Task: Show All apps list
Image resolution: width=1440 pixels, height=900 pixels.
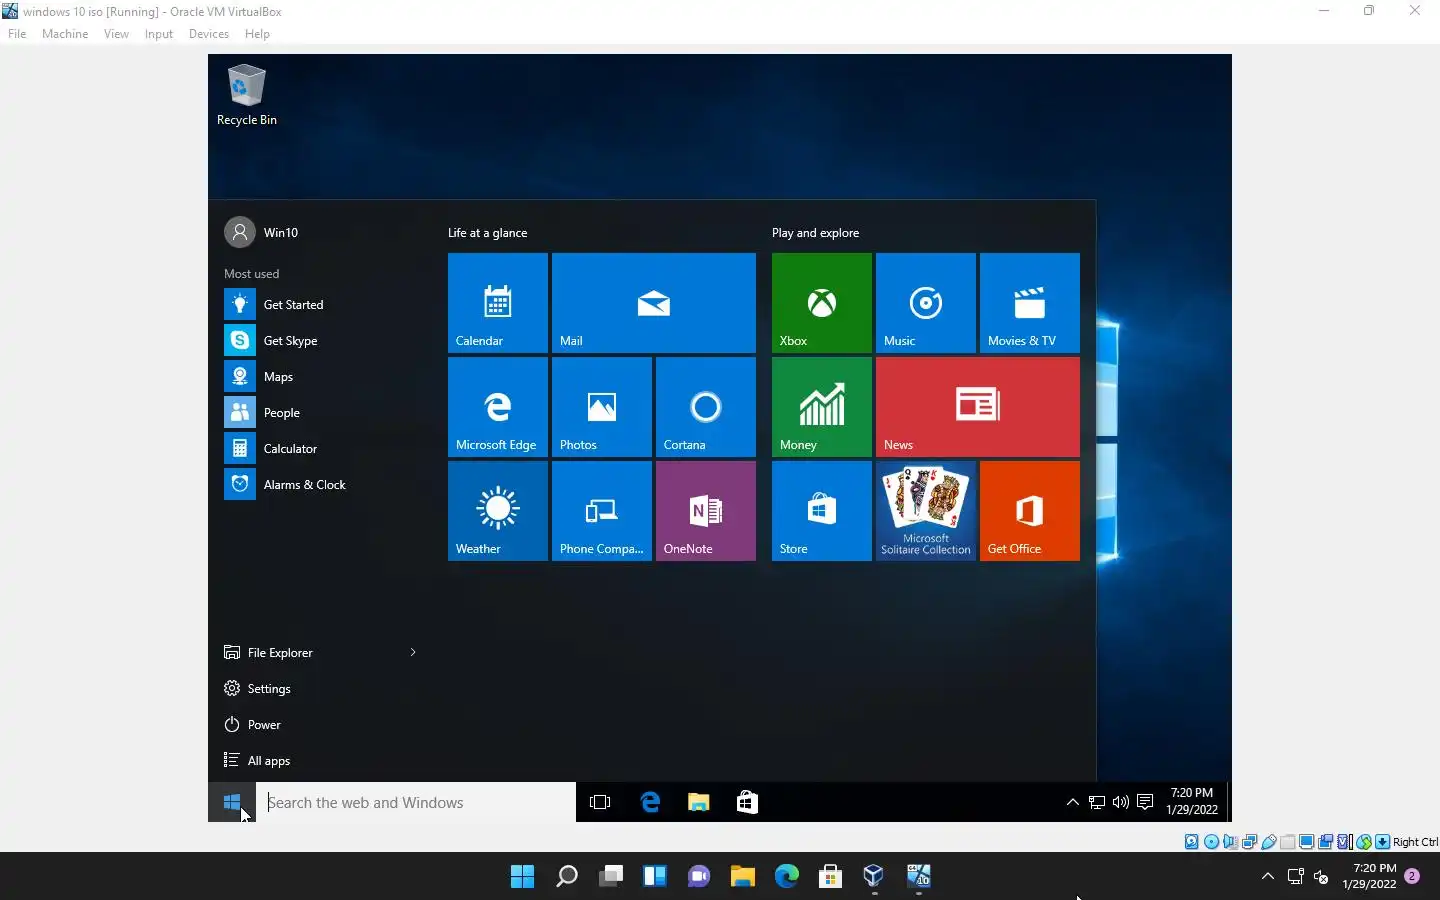Action: (x=320, y=761)
